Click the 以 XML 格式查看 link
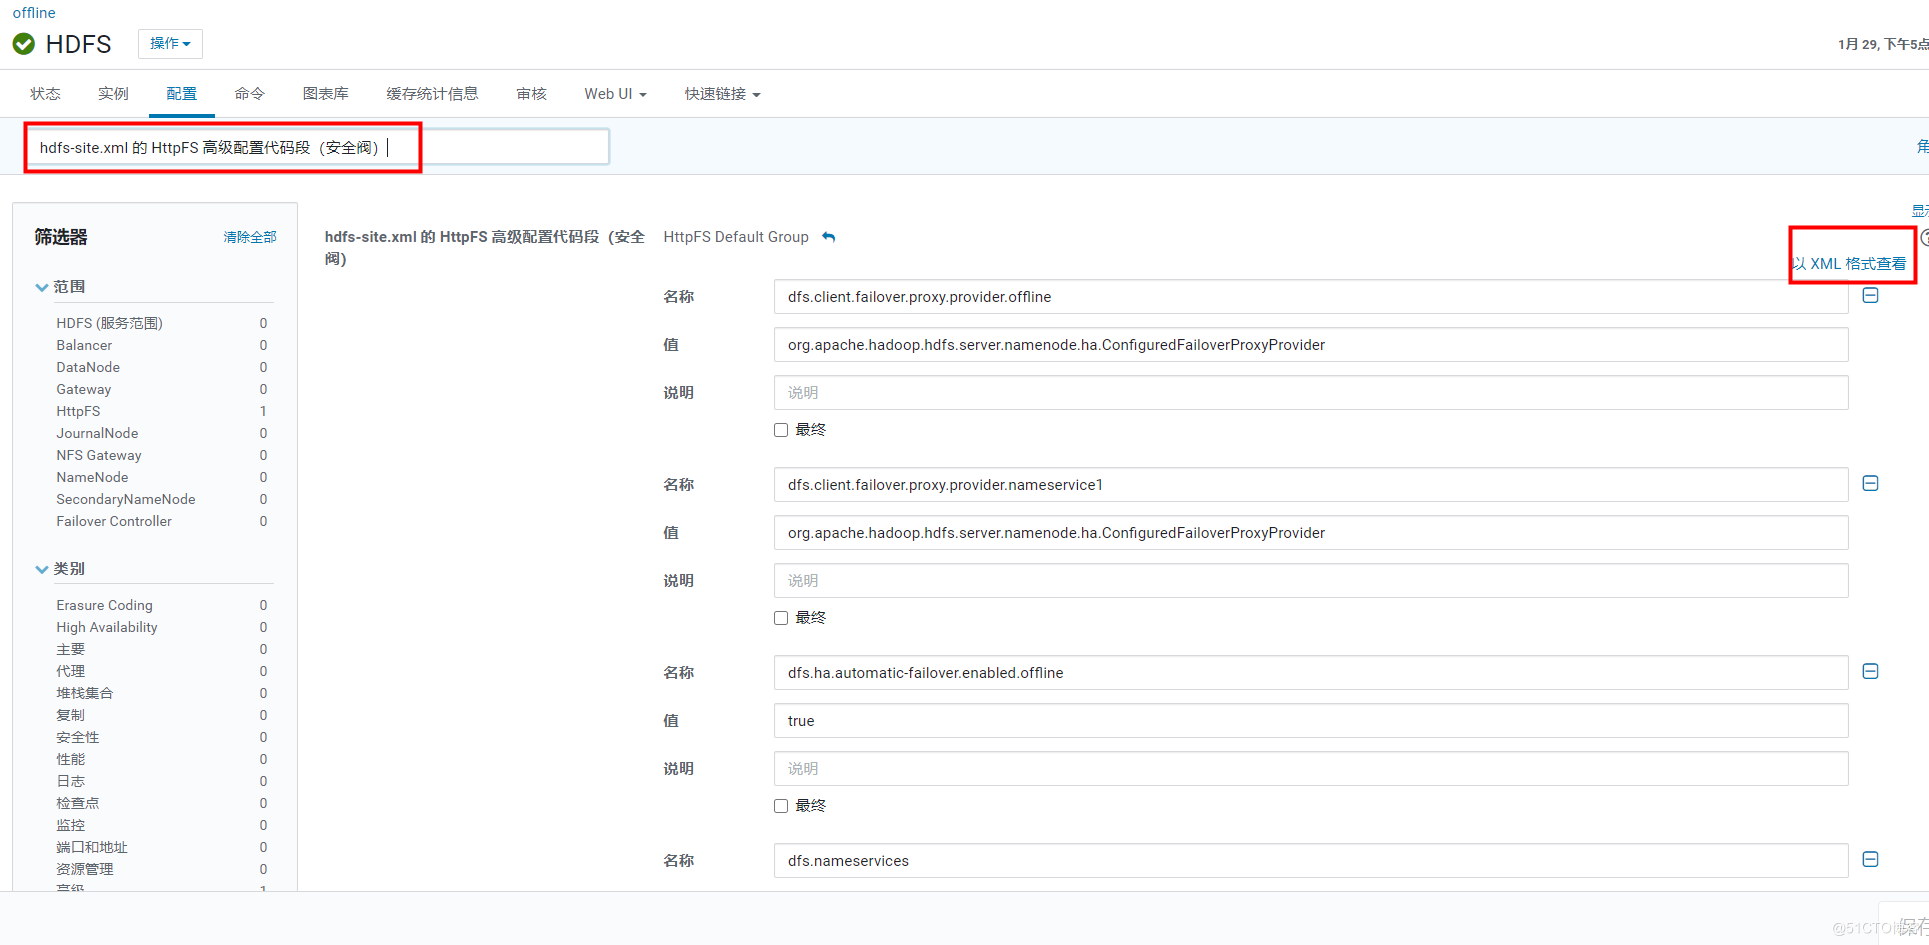 pos(1849,264)
